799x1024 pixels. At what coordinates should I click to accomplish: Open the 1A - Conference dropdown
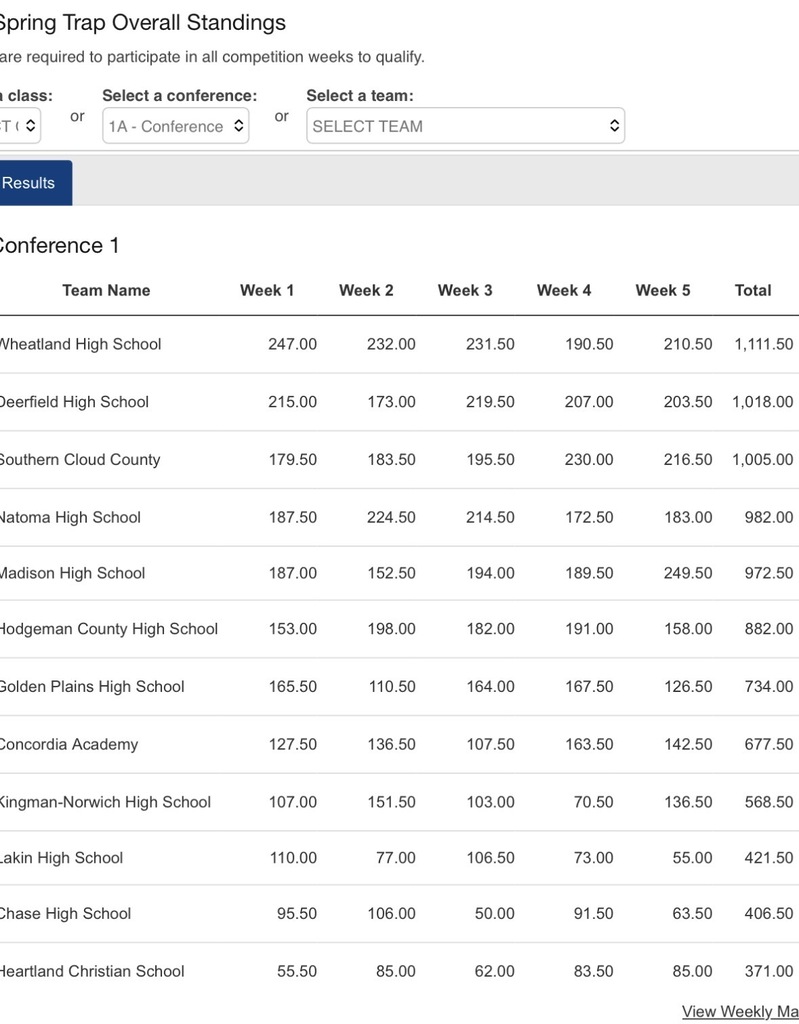coord(176,126)
